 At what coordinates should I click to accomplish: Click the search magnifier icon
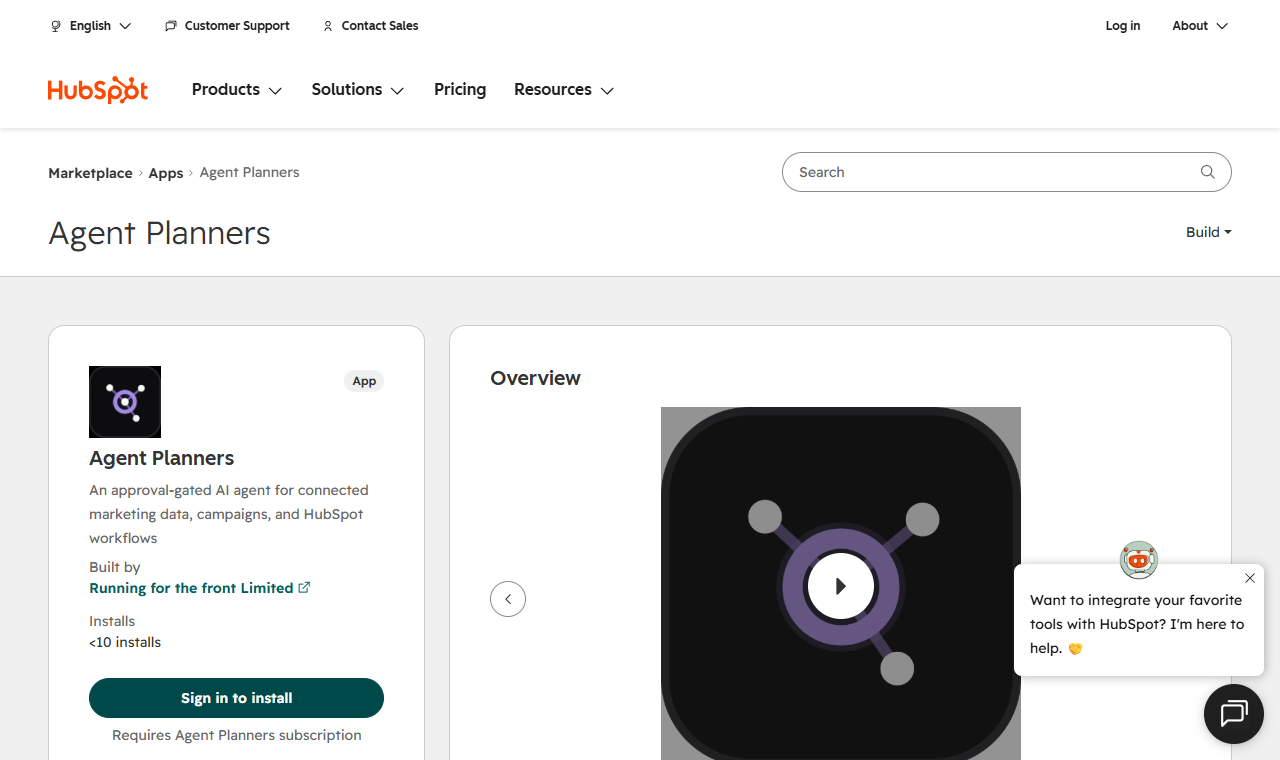click(1208, 172)
